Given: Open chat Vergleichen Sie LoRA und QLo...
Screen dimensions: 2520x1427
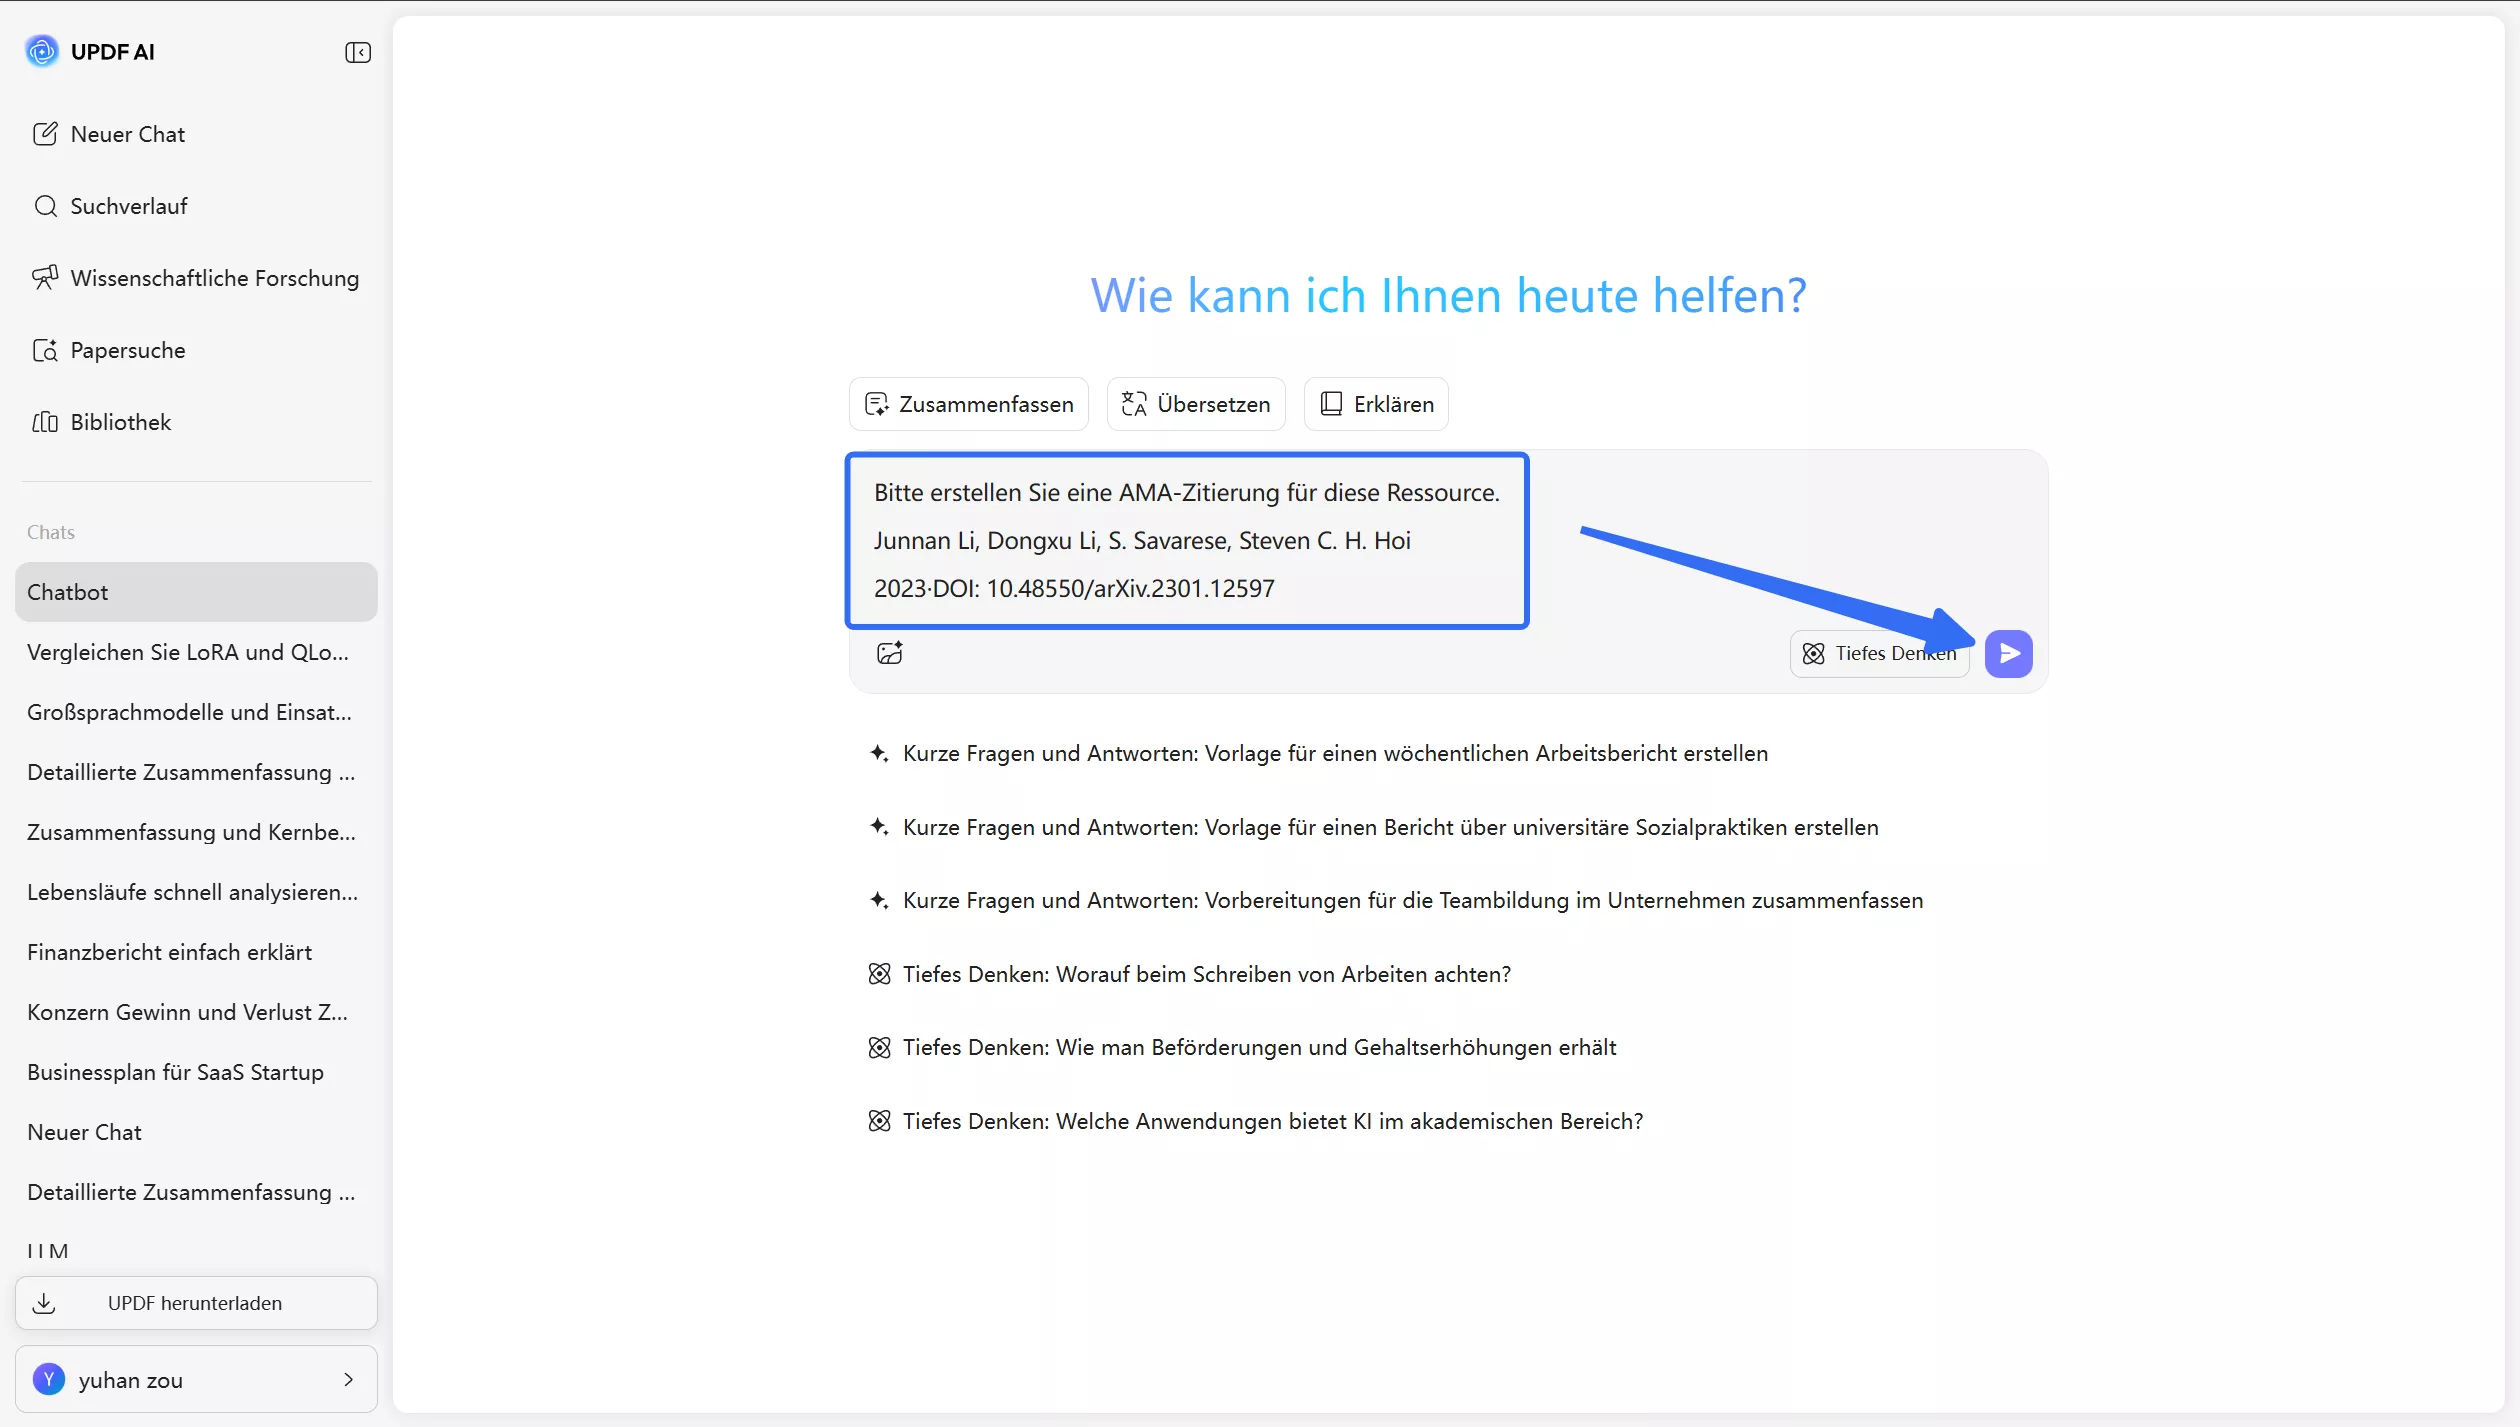Looking at the screenshot, I should click(188, 652).
